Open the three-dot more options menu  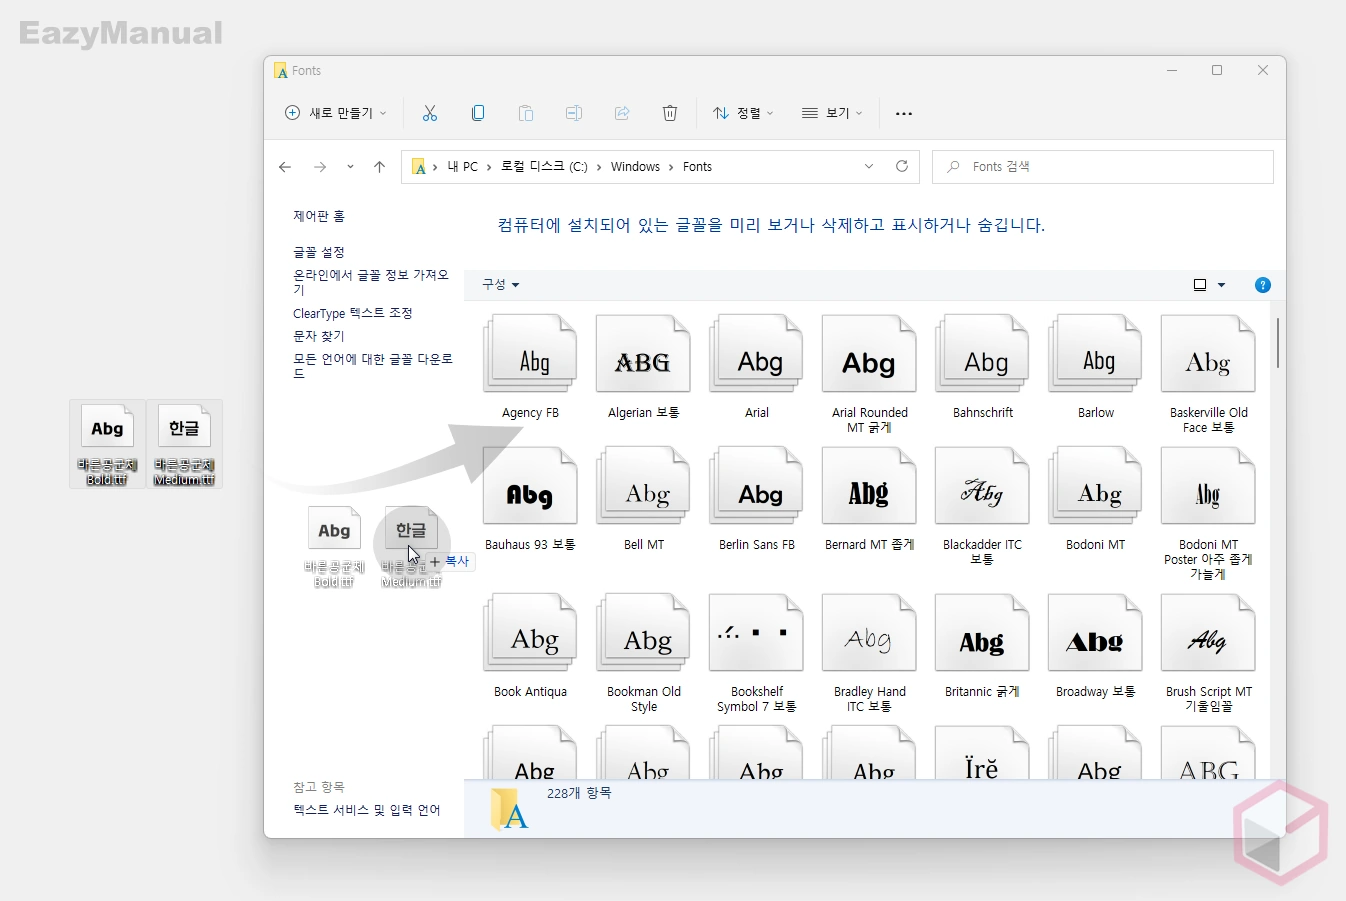pyautogui.click(x=904, y=113)
